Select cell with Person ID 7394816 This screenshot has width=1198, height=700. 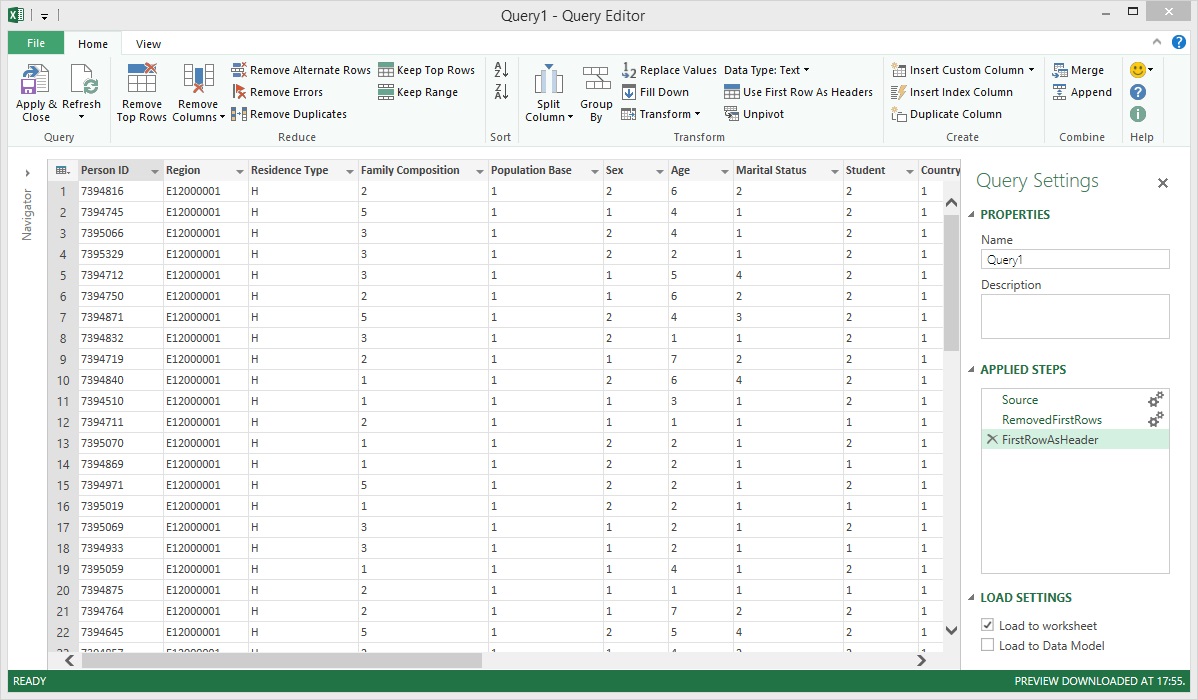pyautogui.click(x=121, y=191)
